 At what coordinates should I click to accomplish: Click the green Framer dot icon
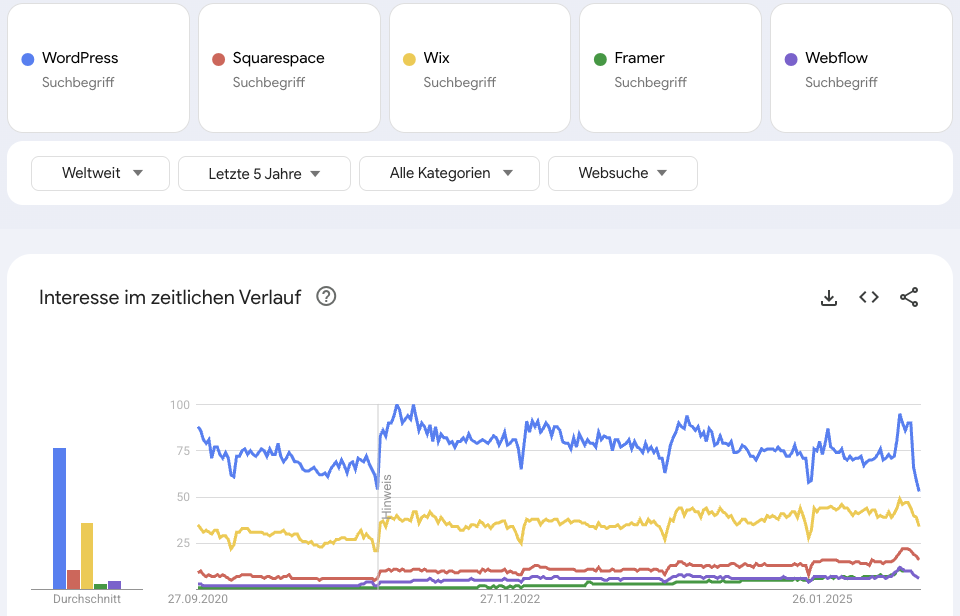tap(600, 59)
